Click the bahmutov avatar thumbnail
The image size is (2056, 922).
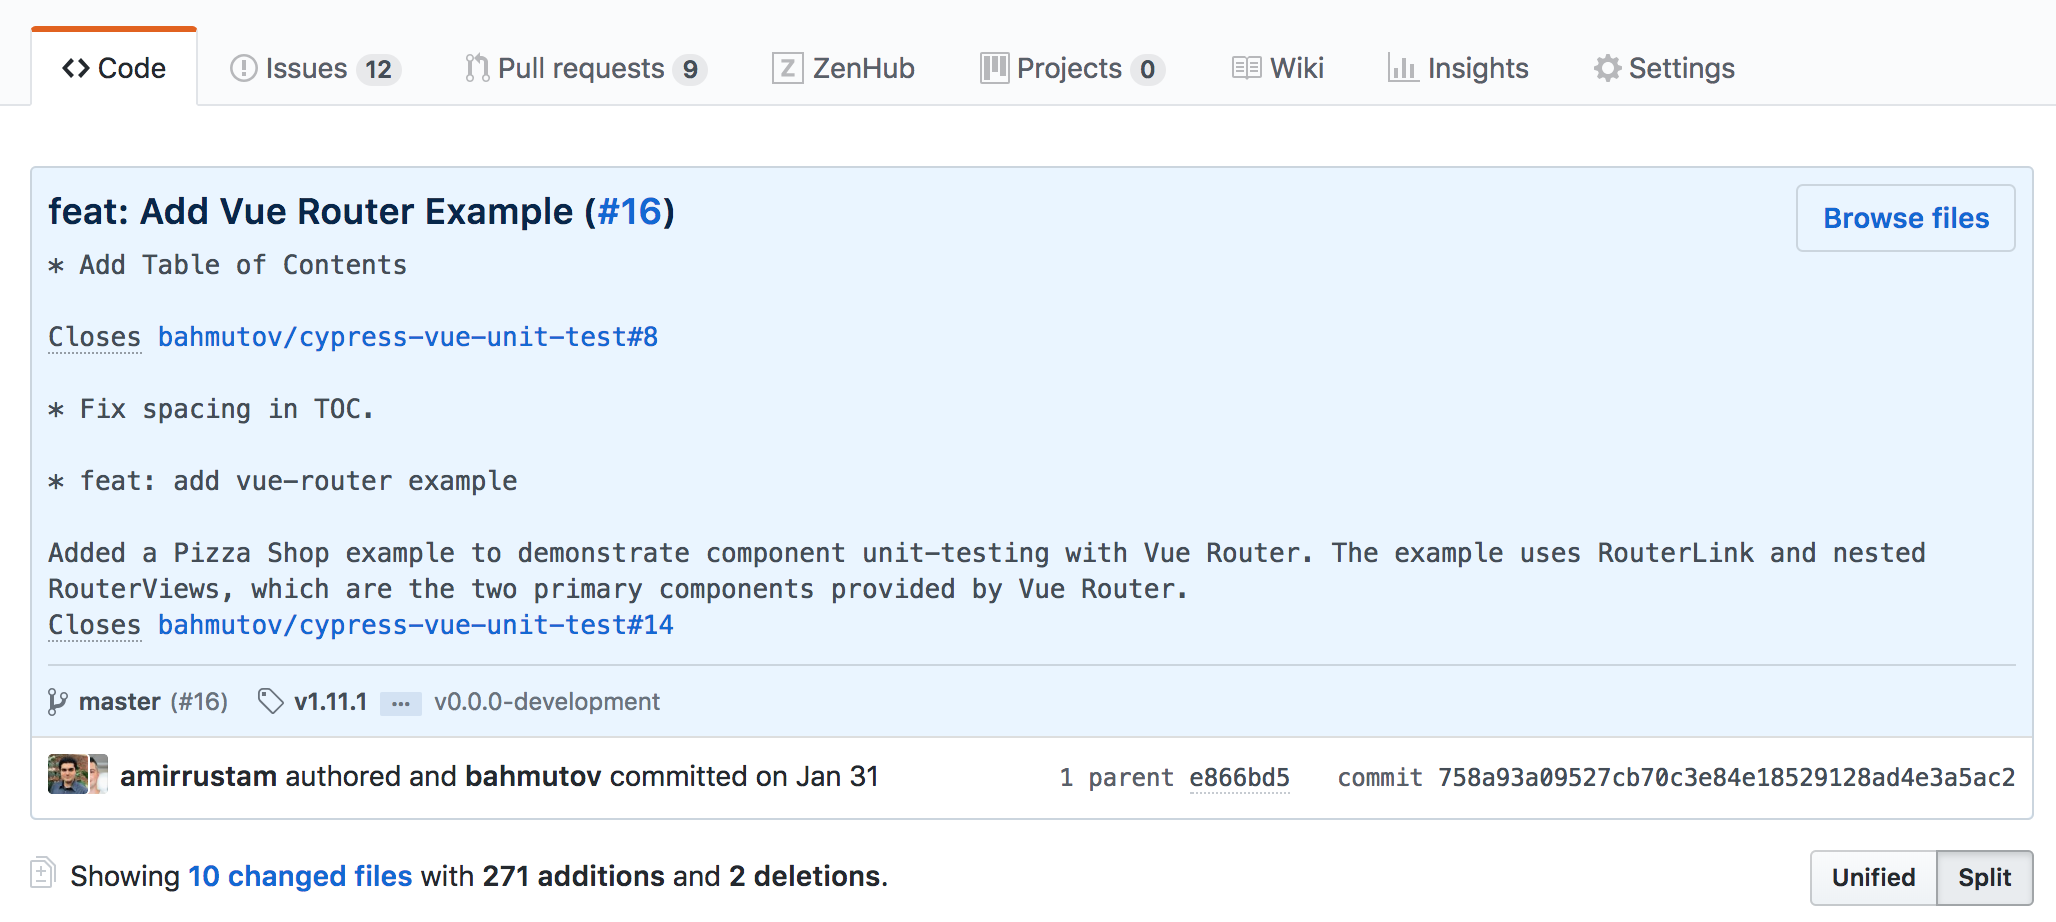coord(99,775)
